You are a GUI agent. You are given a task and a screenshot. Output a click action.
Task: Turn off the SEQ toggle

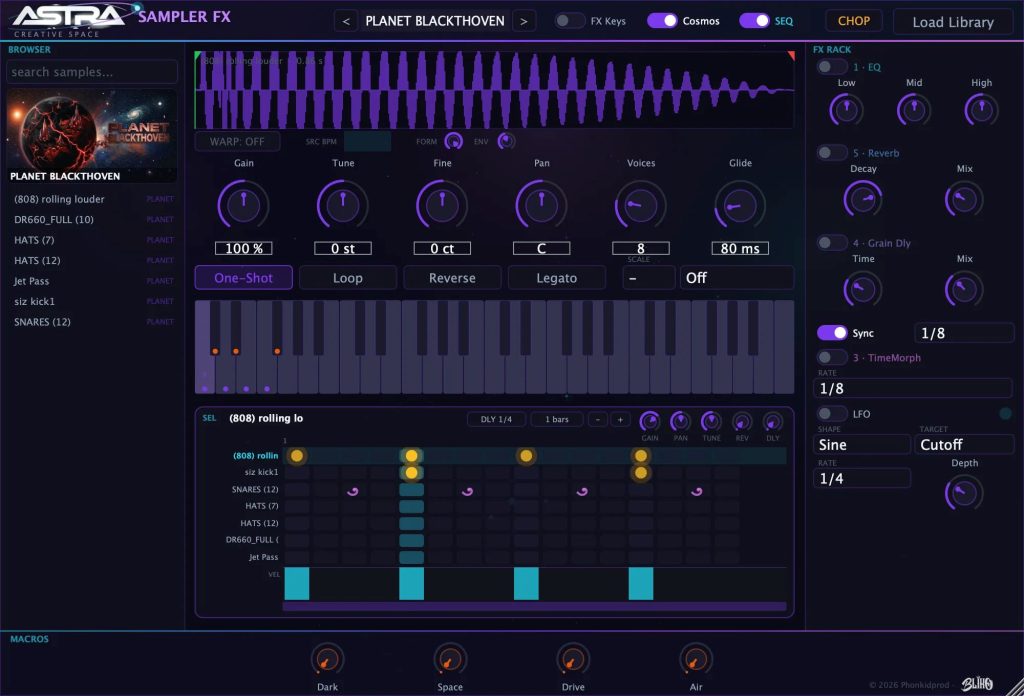pos(754,21)
